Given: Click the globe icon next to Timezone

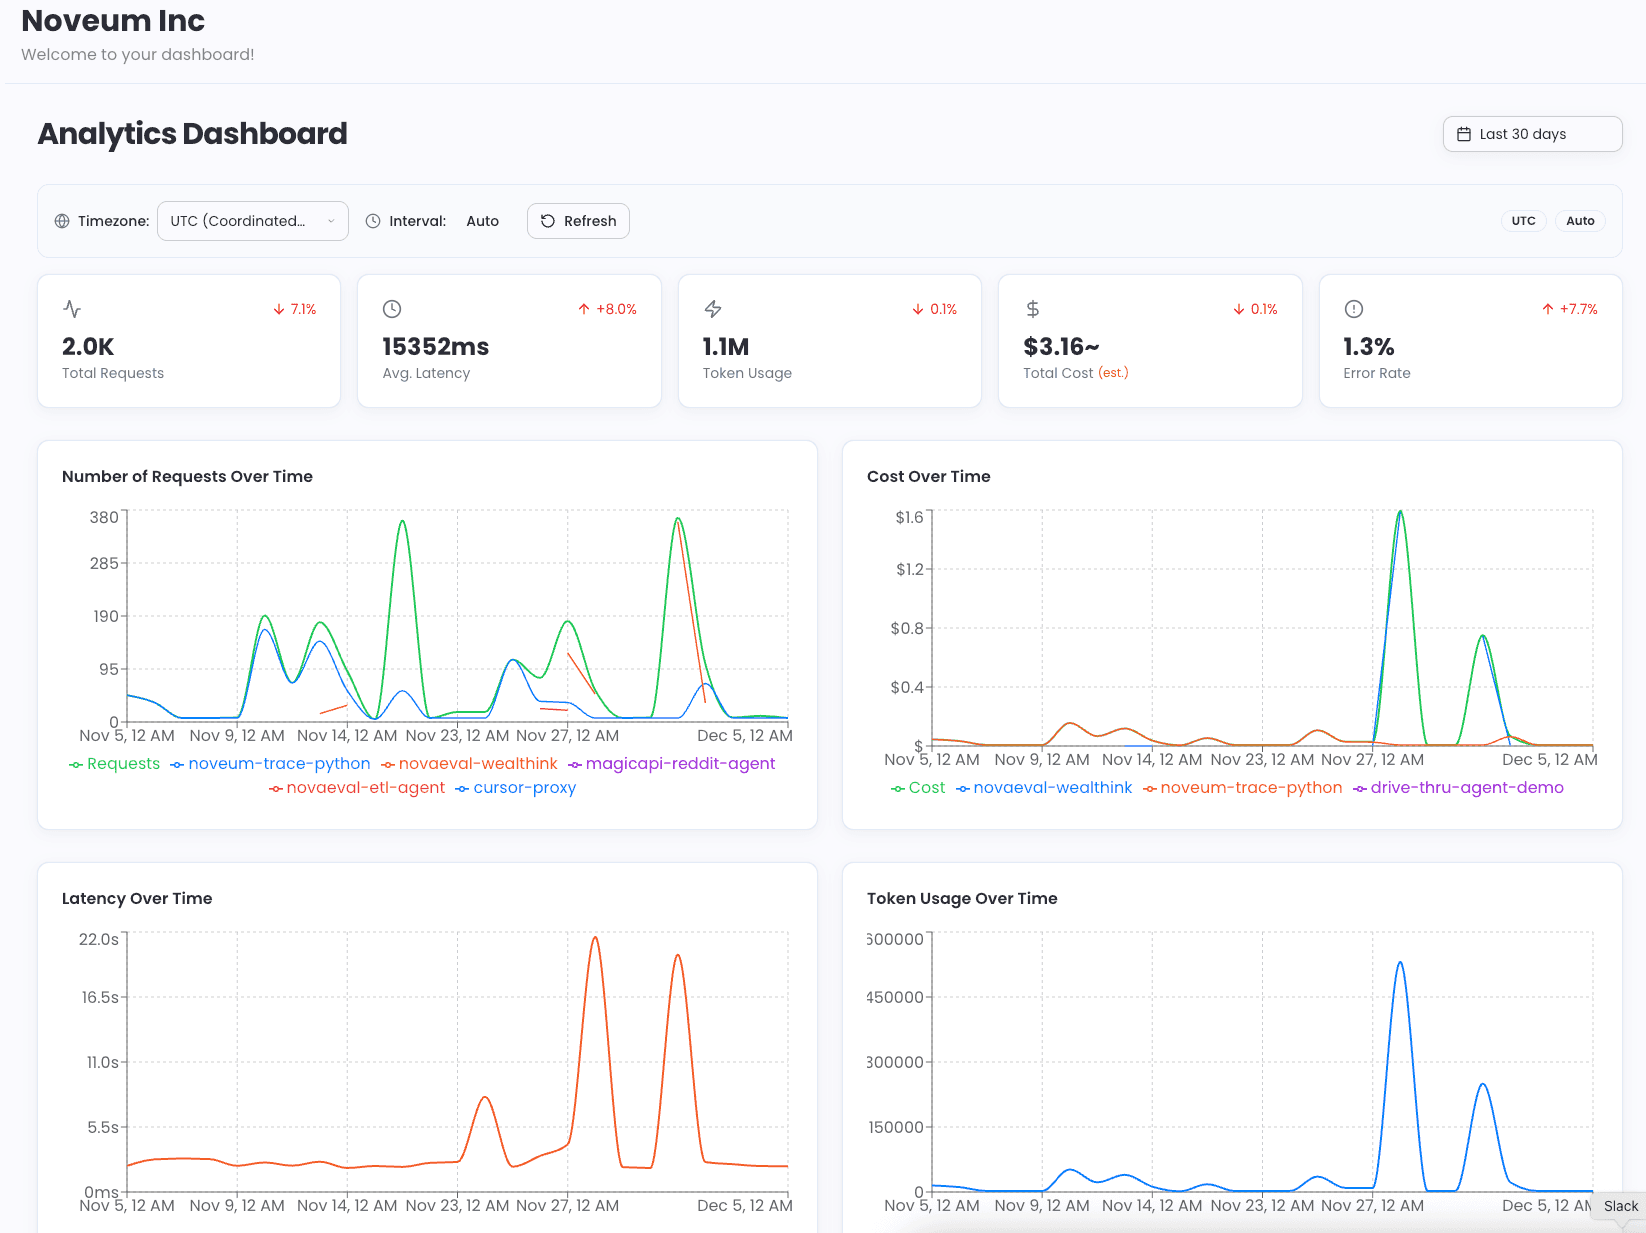Looking at the screenshot, I should 60,221.
